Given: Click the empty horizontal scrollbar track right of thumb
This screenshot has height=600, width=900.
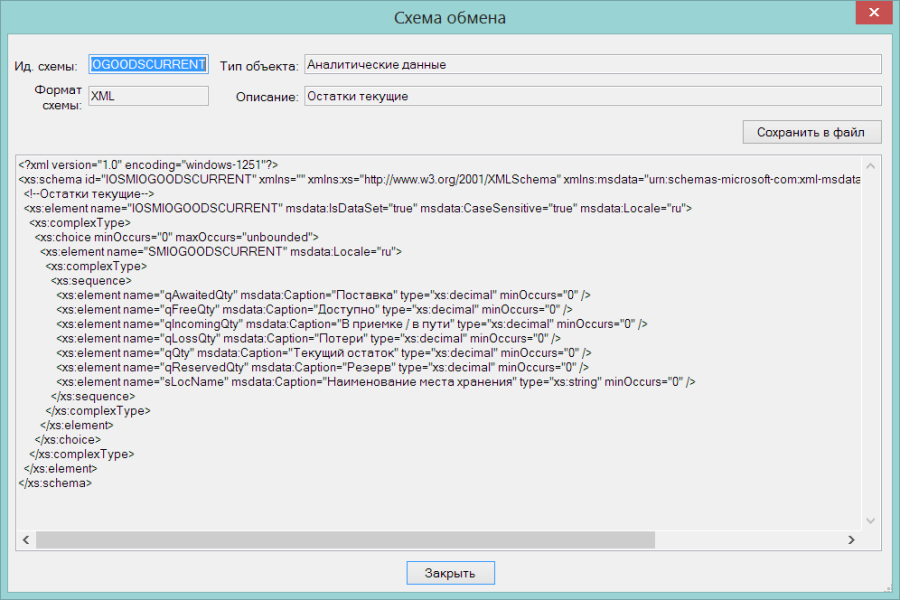Looking at the screenshot, I should click(748, 540).
